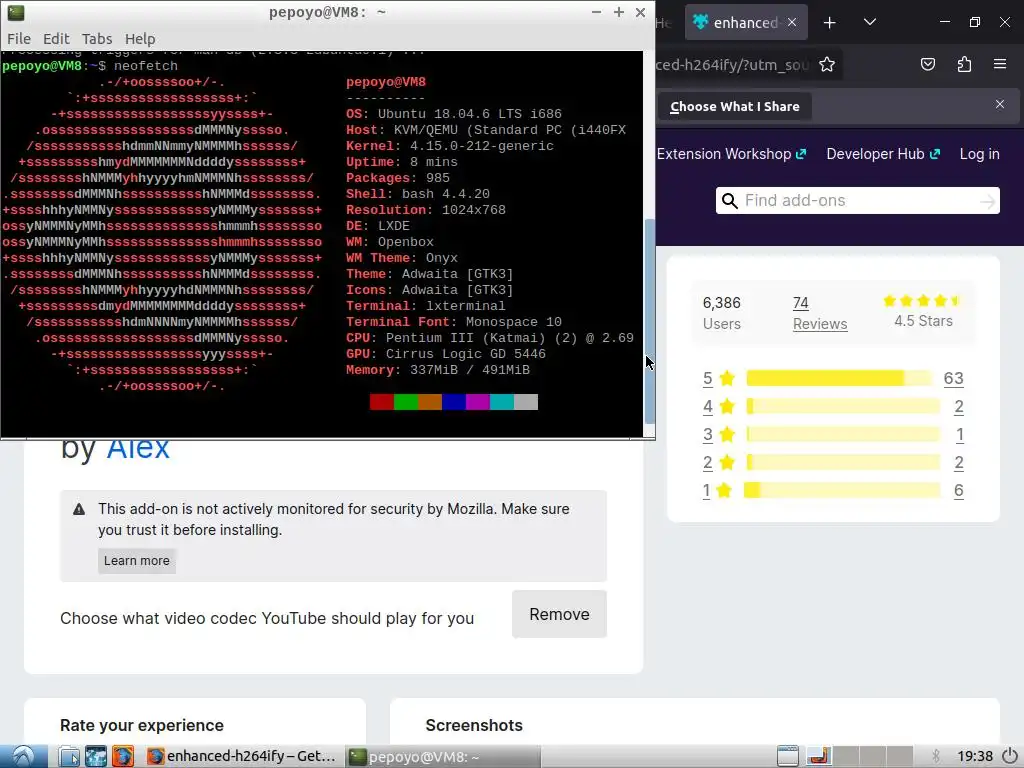Click the 6 count for 1 star
Image resolution: width=1024 pixels, height=768 pixels.
pyautogui.click(x=959, y=490)
